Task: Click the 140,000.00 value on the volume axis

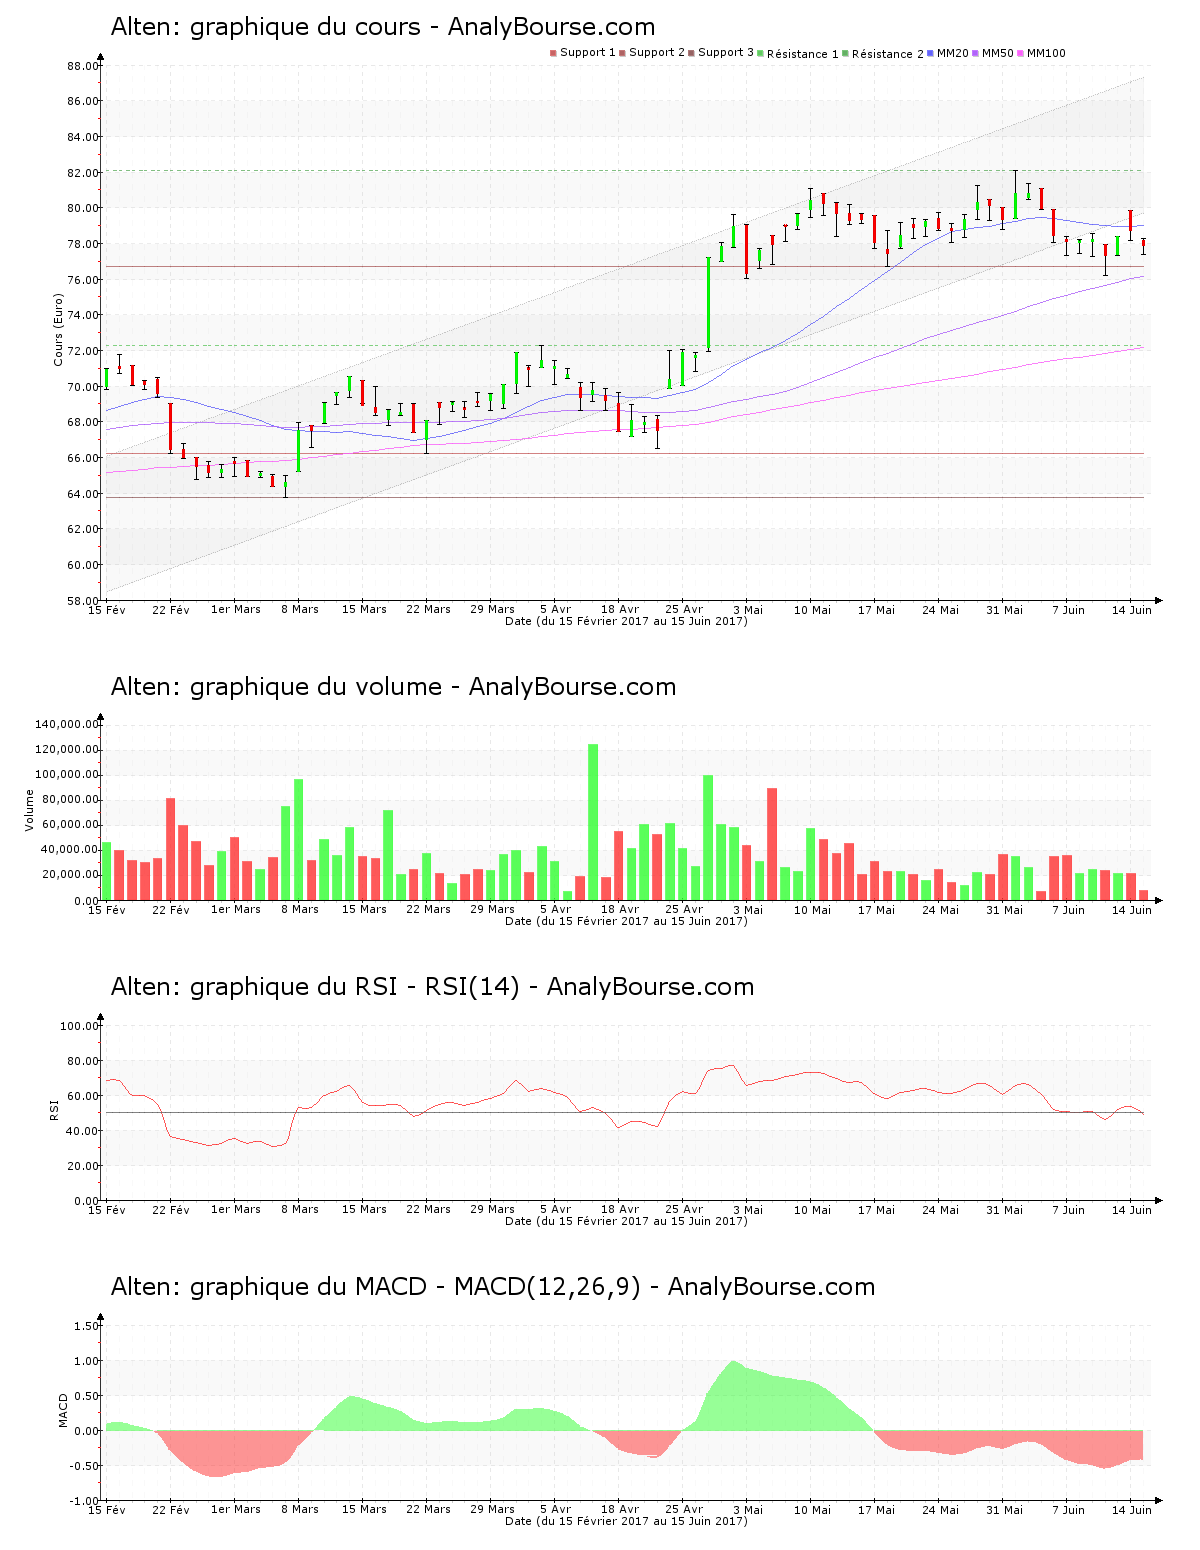Action: point(67,724)
